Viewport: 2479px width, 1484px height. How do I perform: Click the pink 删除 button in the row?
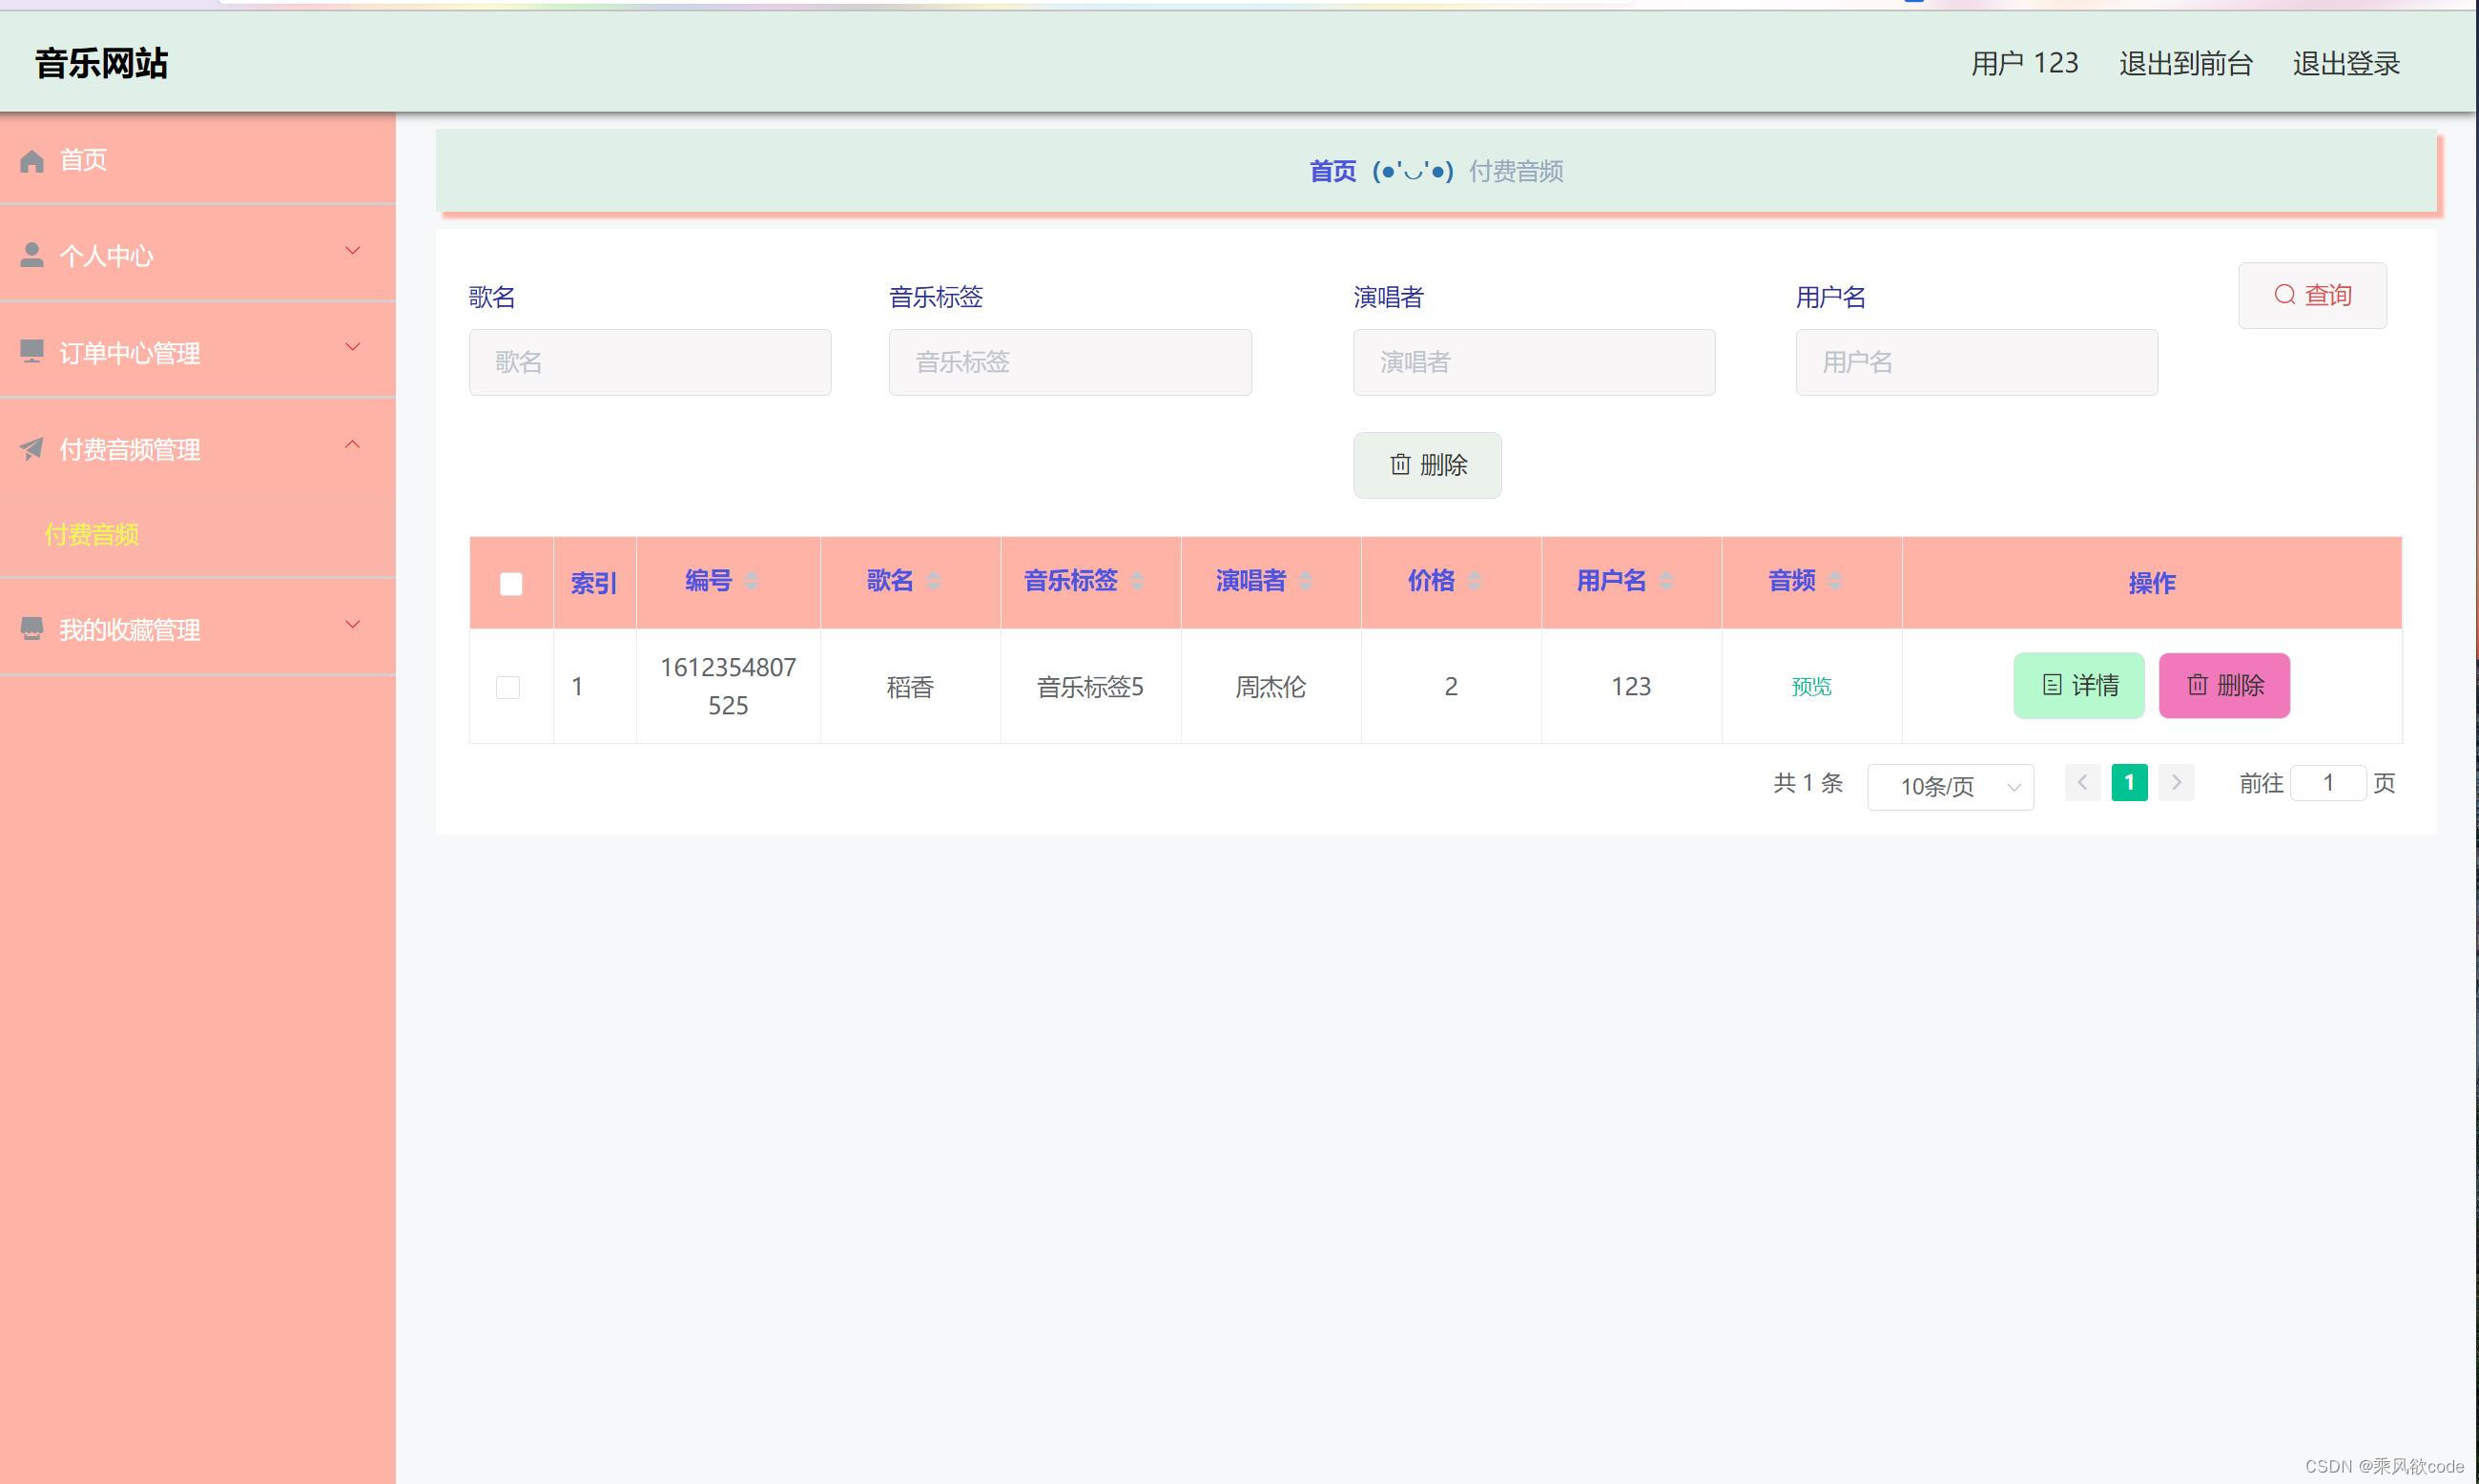click(x=2223, y=686)
